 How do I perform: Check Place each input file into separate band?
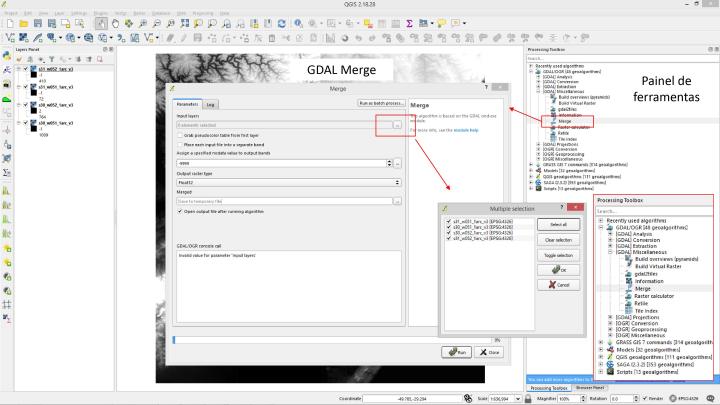pos(180,146)
